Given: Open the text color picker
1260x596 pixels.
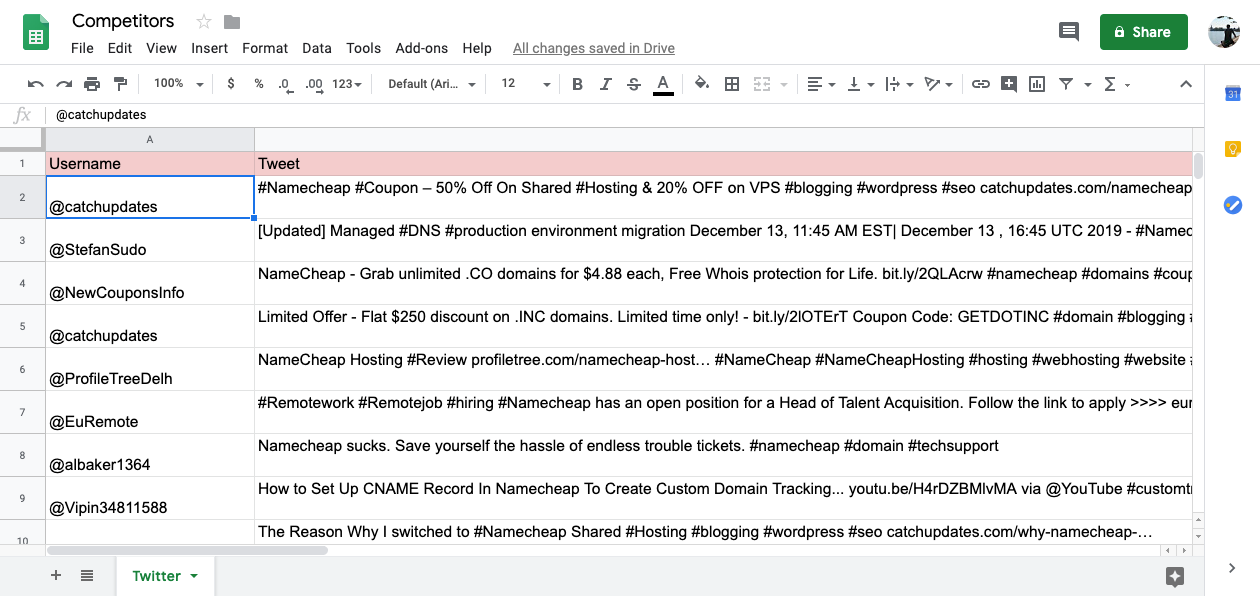Looking at the screenshot, I should click(x=662, y=84).
